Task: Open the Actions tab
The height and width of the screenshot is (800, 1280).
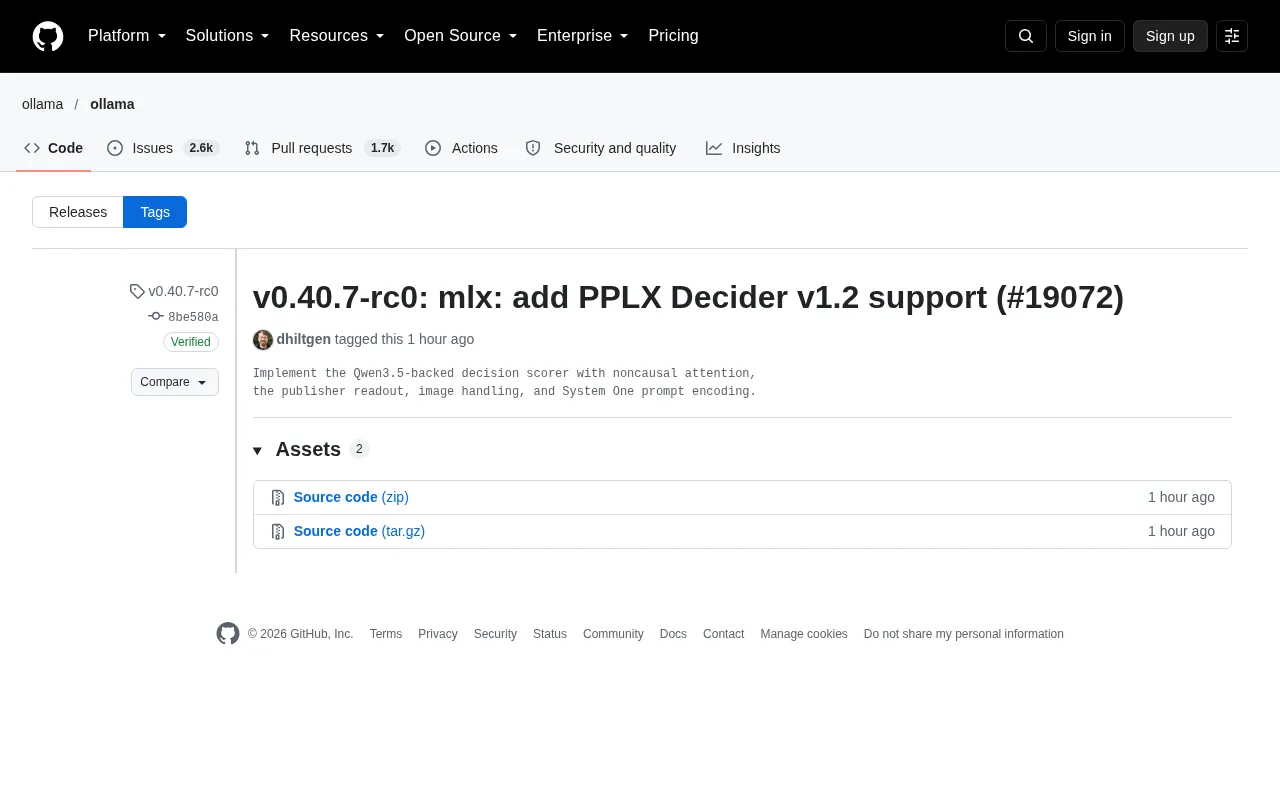Action: pyautogui.click(x=461, y=148)
